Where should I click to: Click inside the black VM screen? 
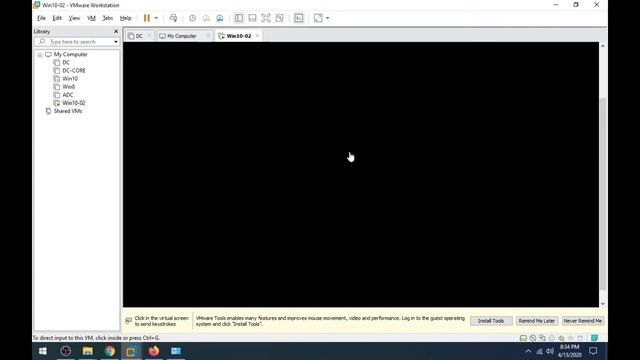[361, 174]
